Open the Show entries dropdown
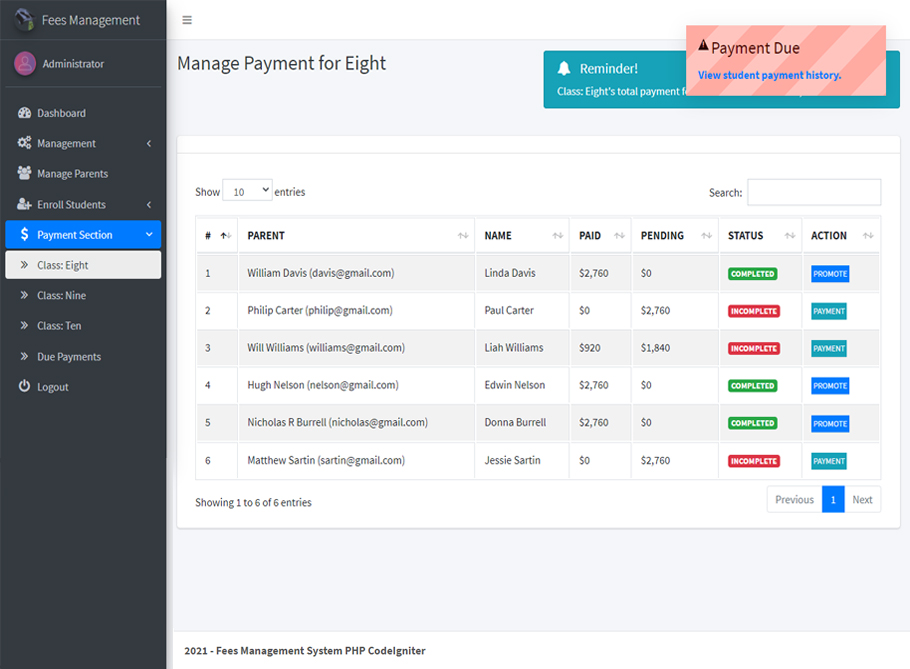The width and height of the screenshot is (910, 669). pyautogui.click(x=247, y=190)
